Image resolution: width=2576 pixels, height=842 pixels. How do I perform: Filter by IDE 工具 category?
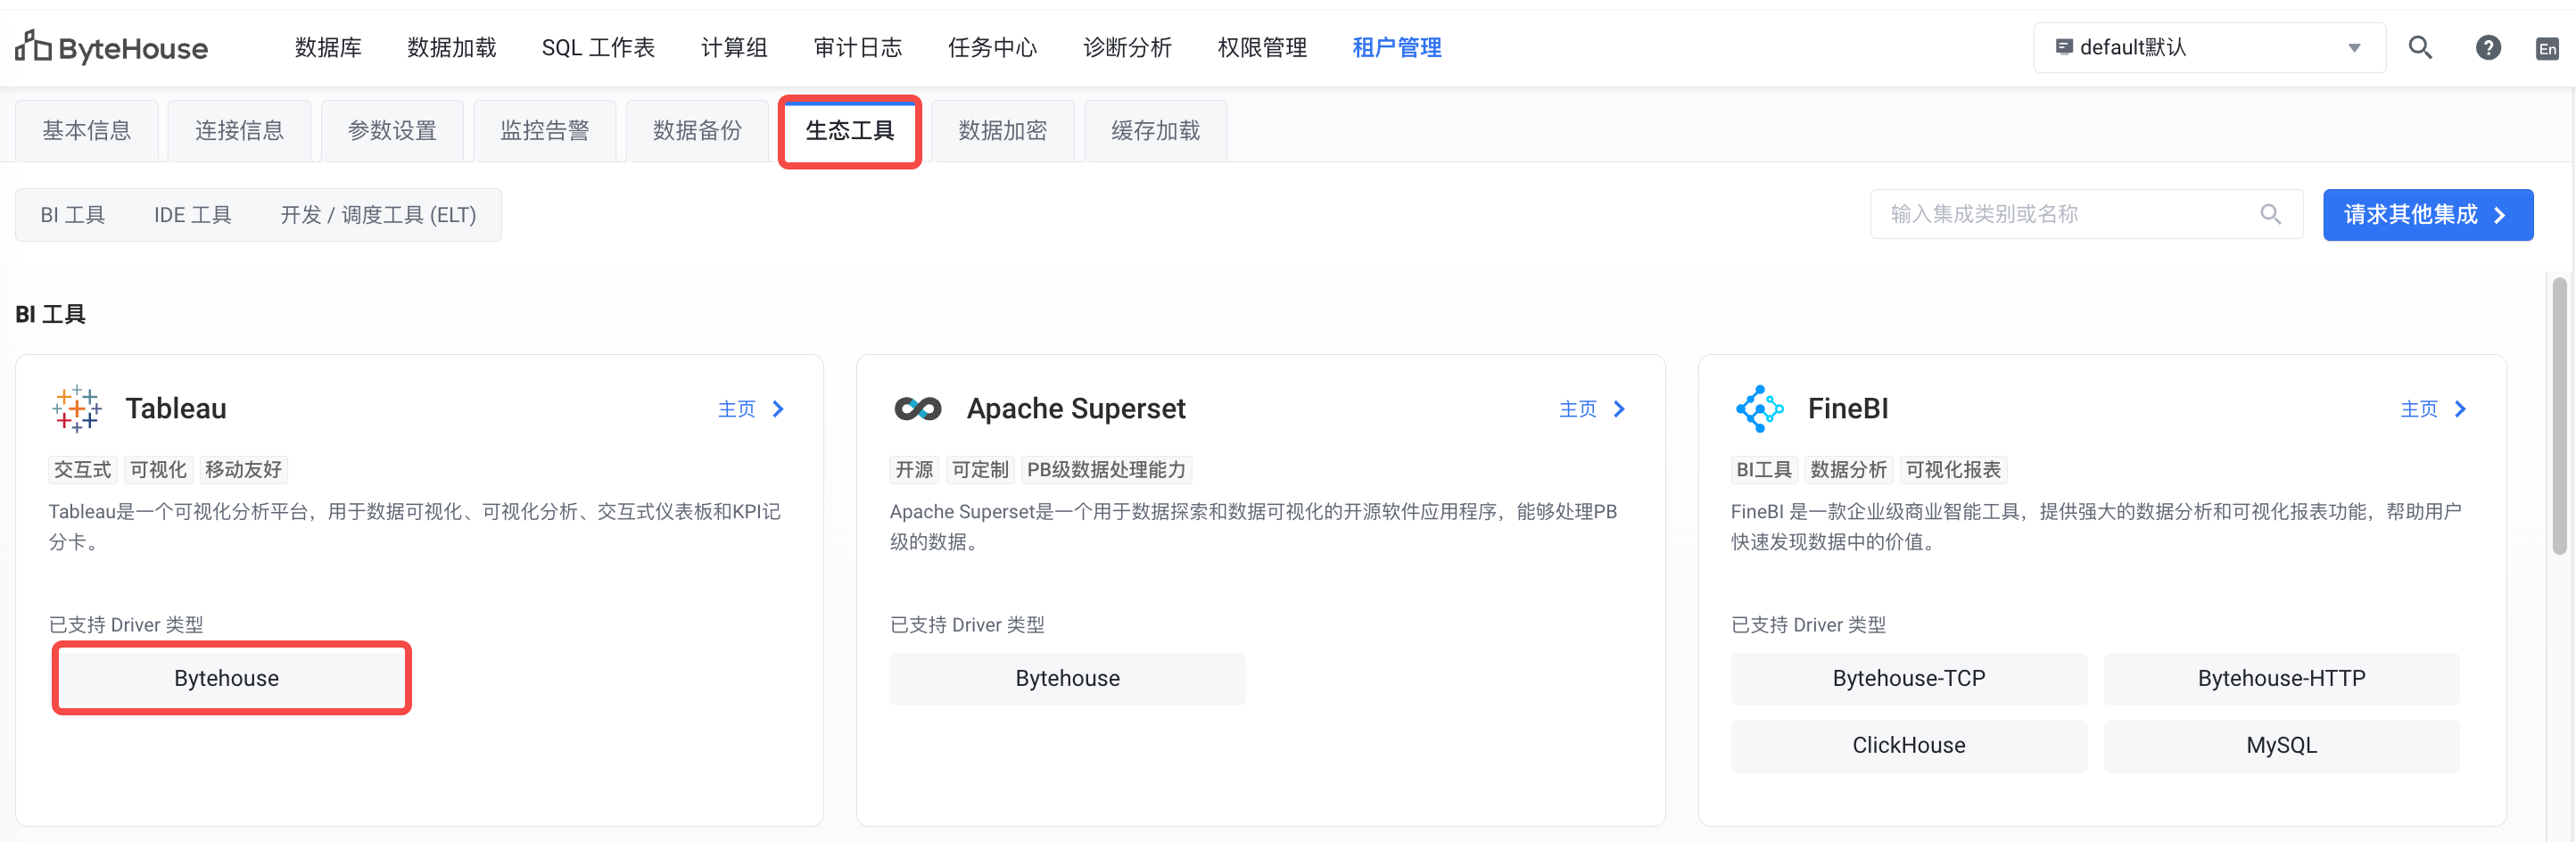[193, 215]
